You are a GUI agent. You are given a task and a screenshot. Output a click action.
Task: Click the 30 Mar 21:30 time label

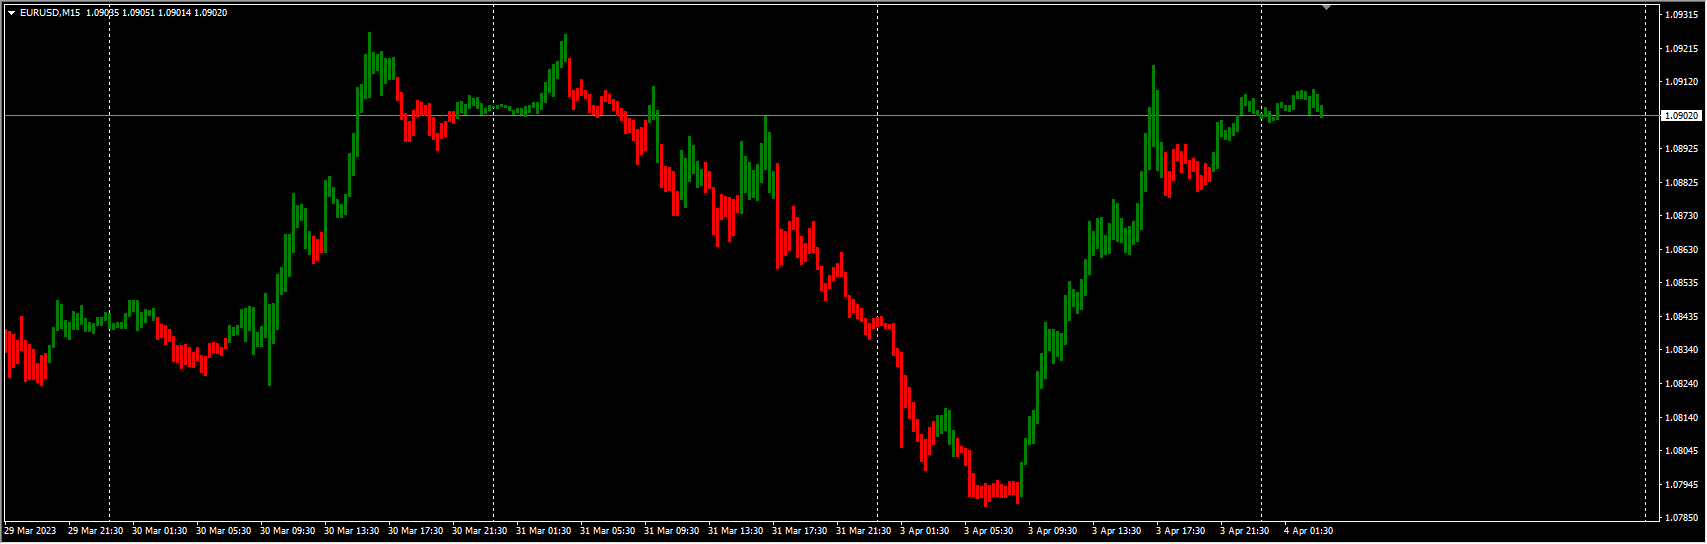pos(479,531)
